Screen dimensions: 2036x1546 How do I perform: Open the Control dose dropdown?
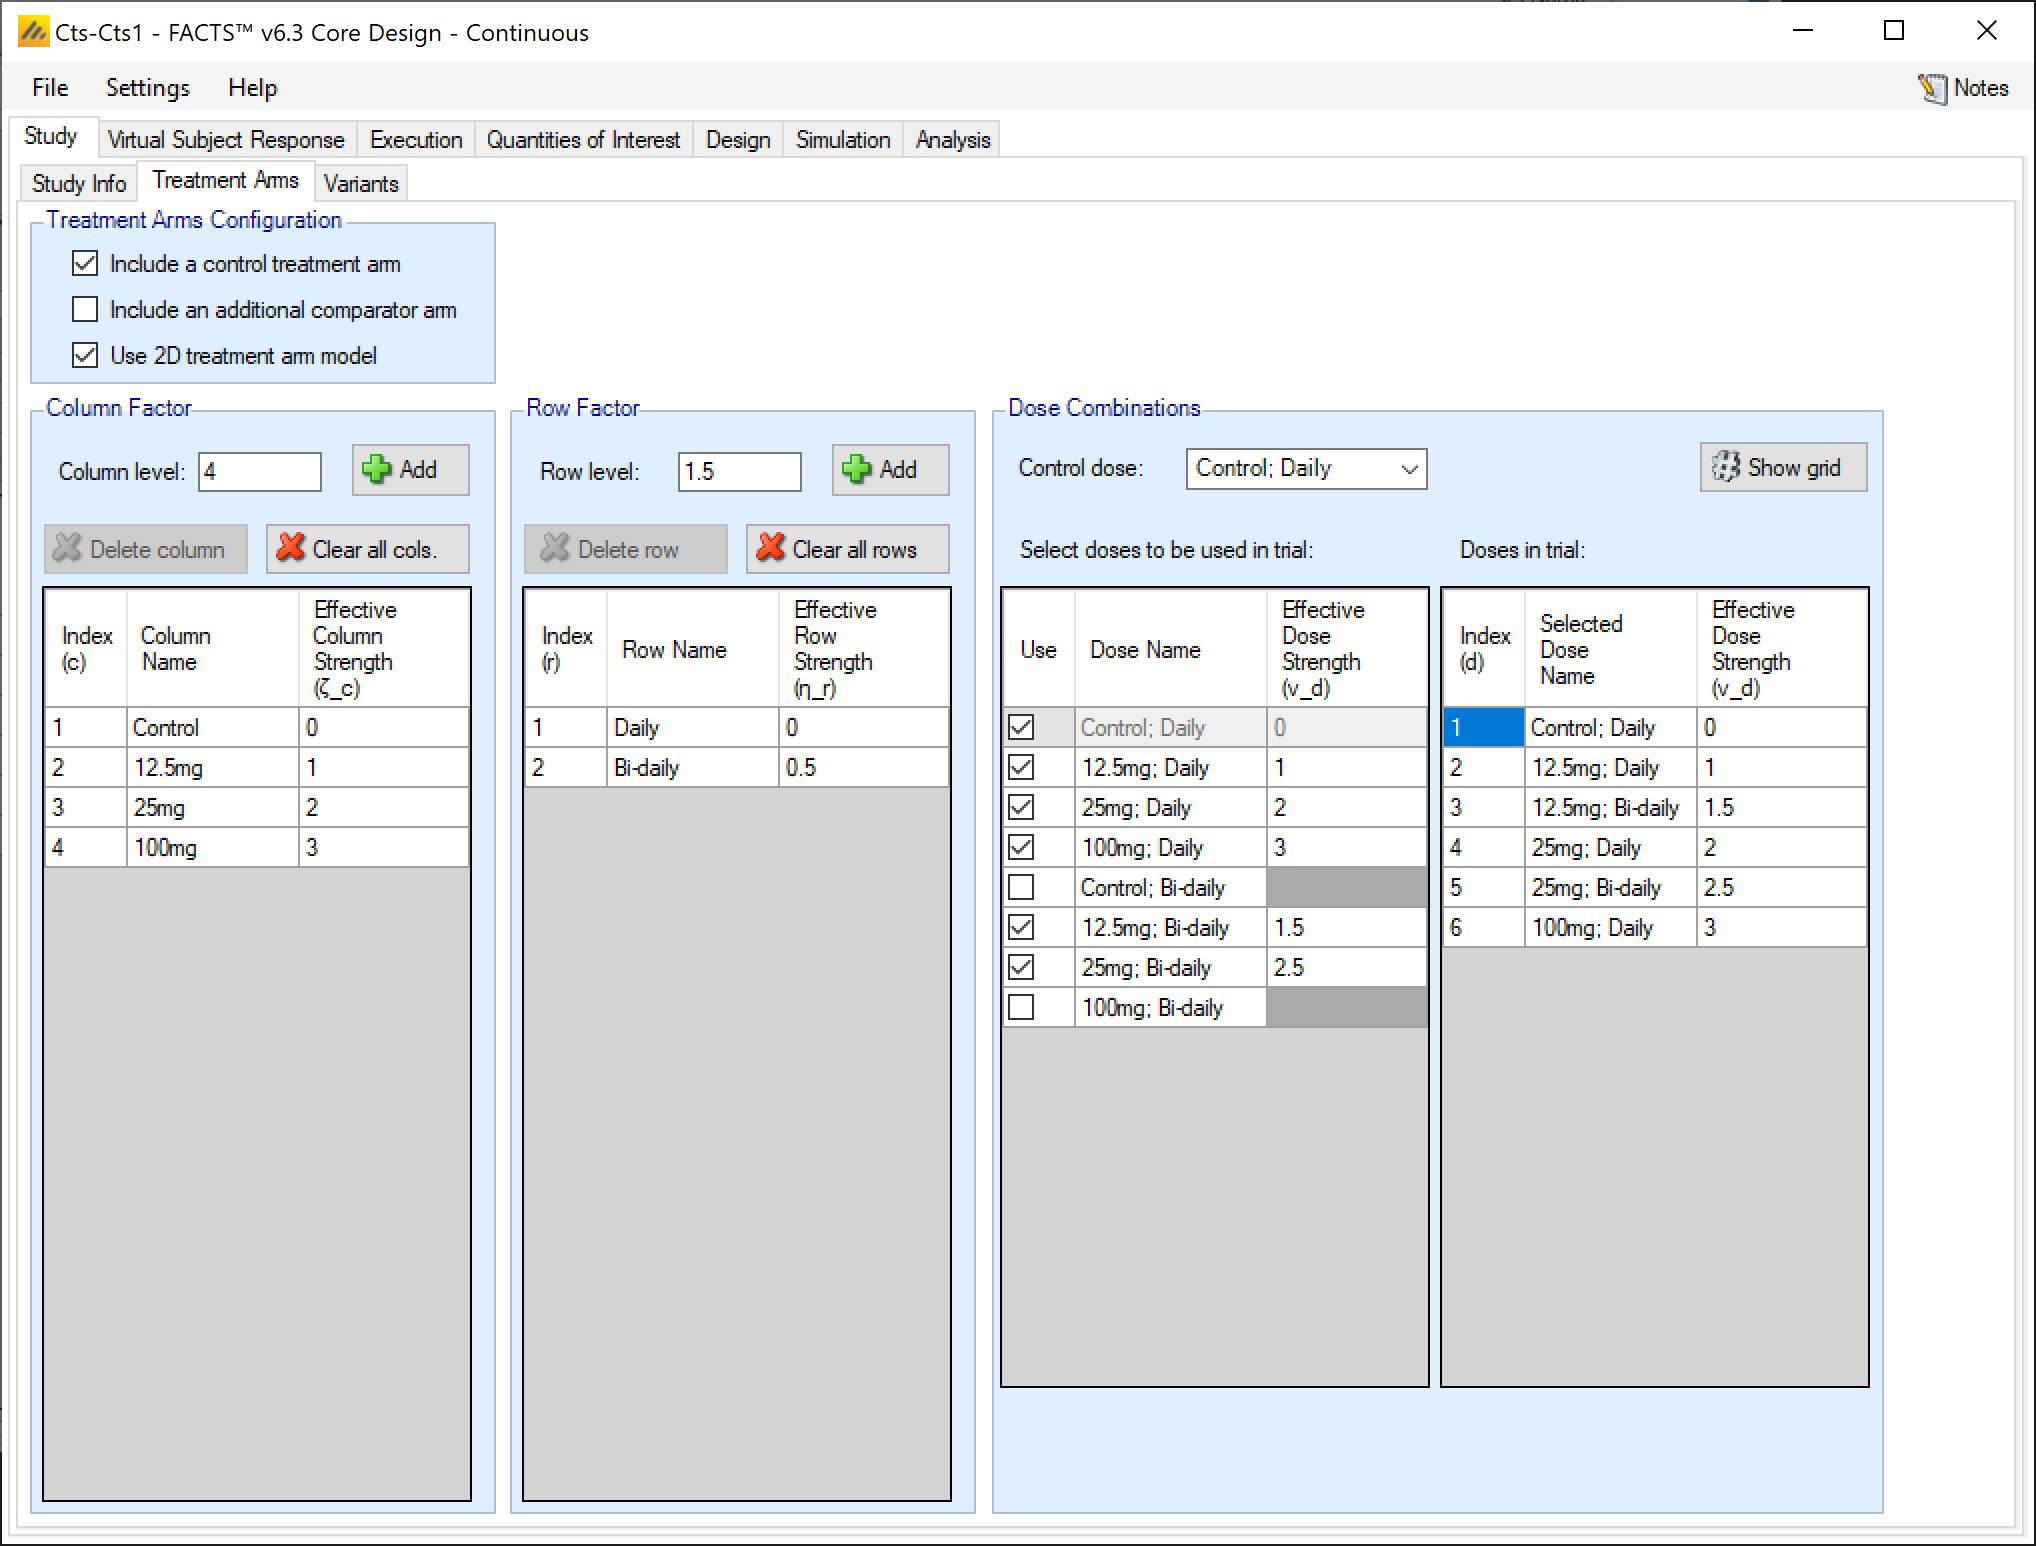(1409, 469)
